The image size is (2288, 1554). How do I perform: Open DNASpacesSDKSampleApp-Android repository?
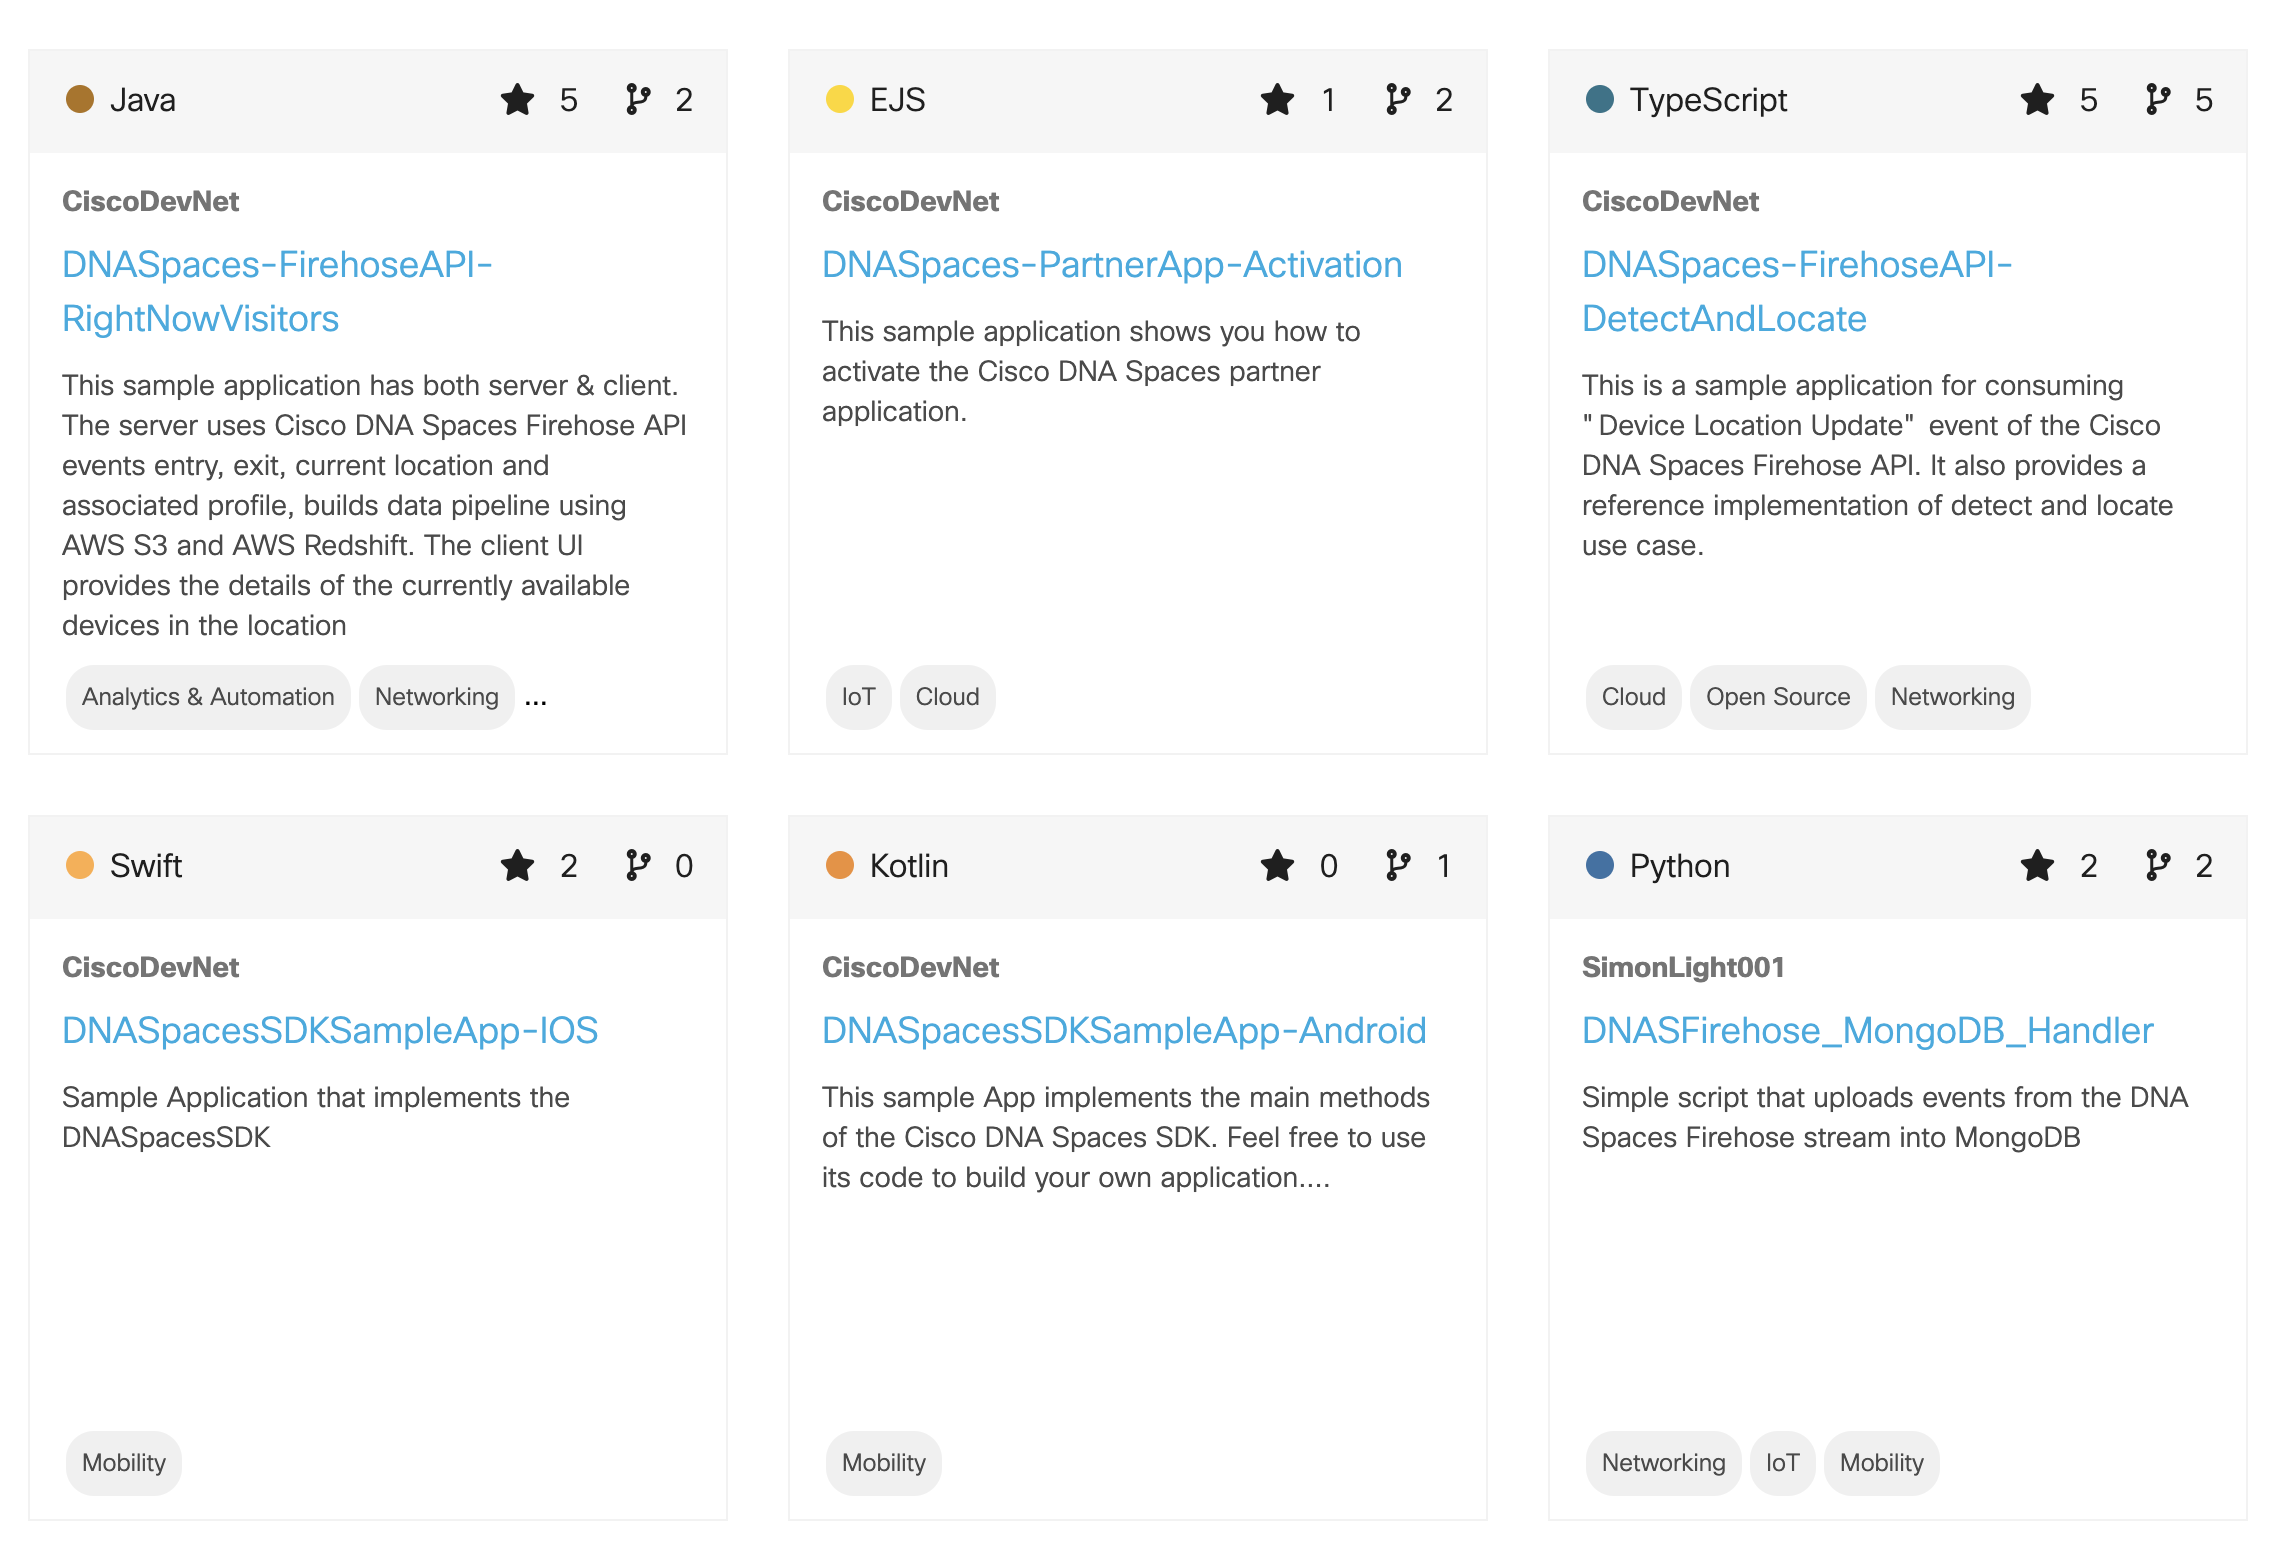(x=1124, y=1031)
